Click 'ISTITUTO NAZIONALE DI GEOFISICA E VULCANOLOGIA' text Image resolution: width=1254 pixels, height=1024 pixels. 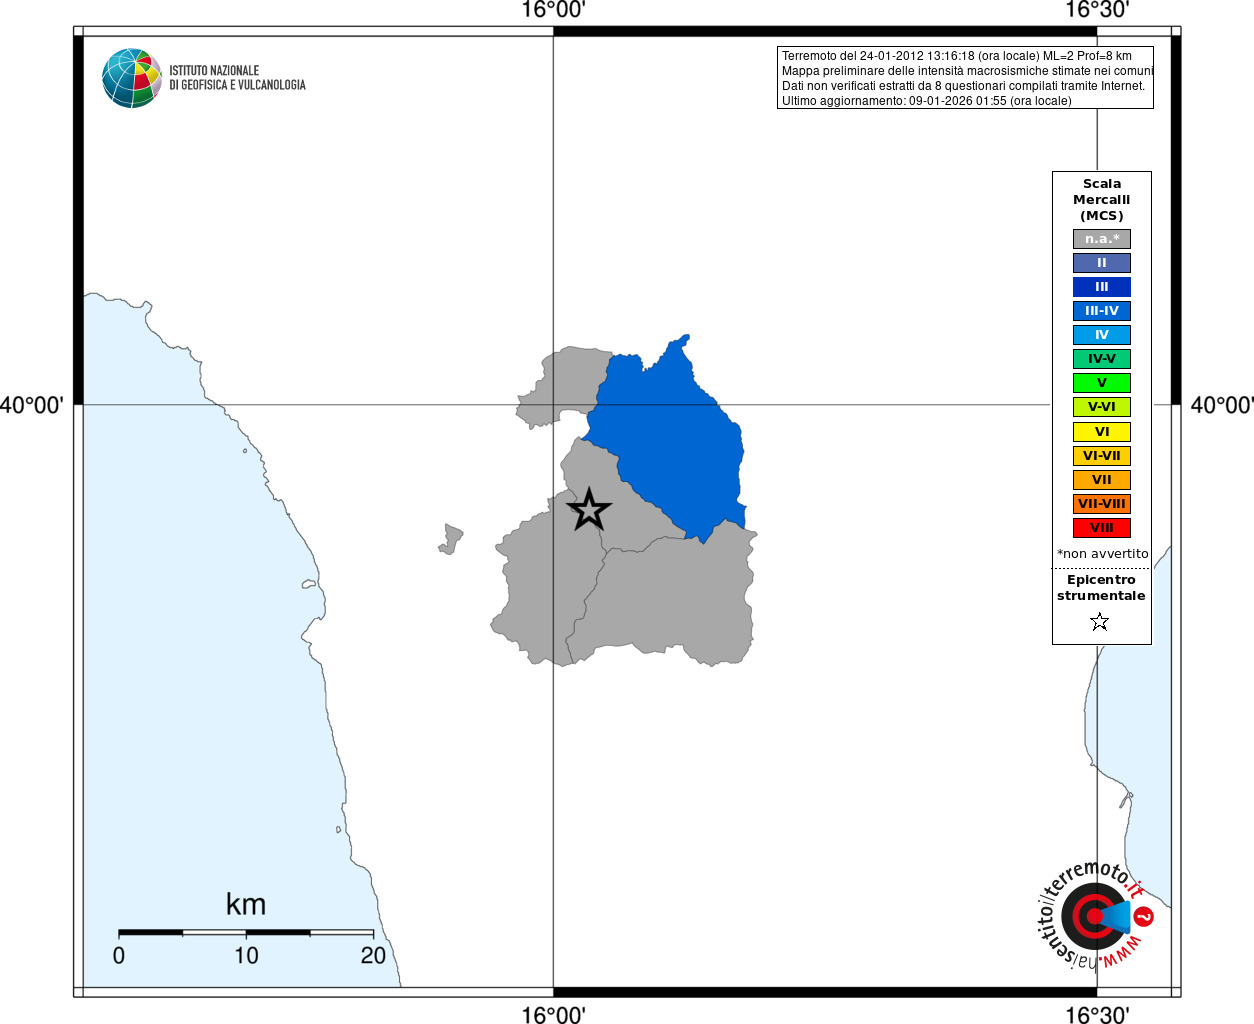[x=237, y=78]
